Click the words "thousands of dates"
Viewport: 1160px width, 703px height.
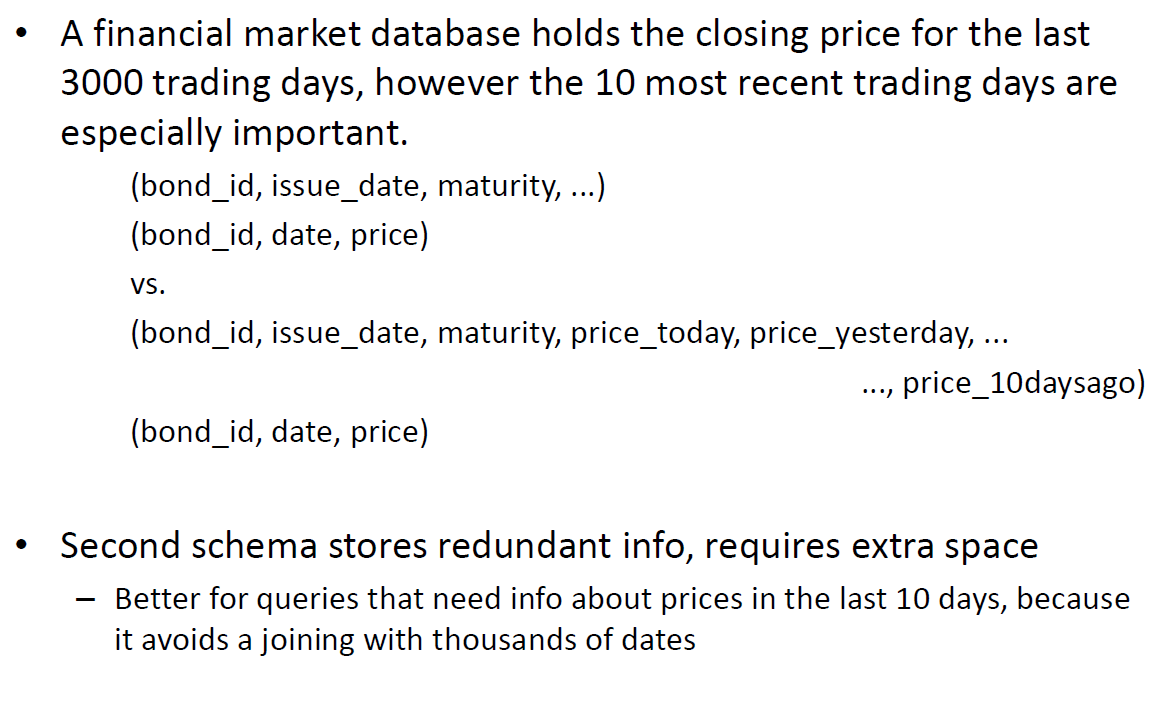(x=564, y=639)
